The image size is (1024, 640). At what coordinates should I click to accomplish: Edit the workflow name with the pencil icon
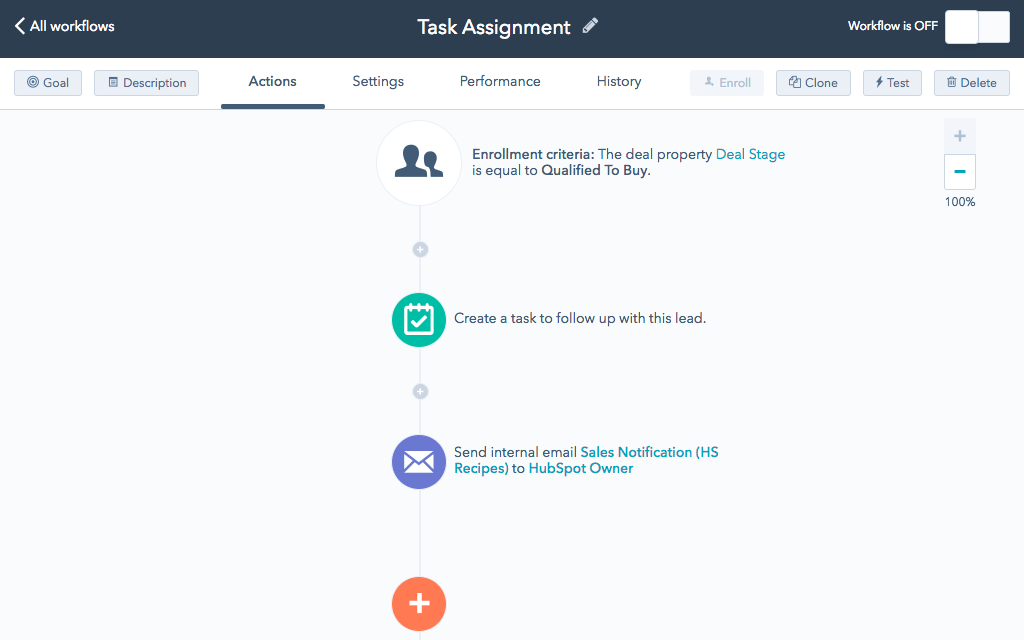click(x=589, y=26)
